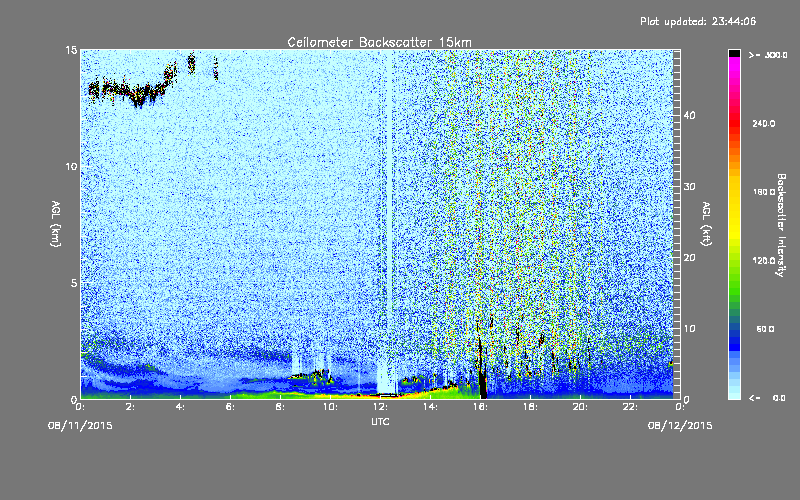Click the 10 km tick on the AGL axis
The height and width of the screenshot is (500, 800).
point(71,166)
